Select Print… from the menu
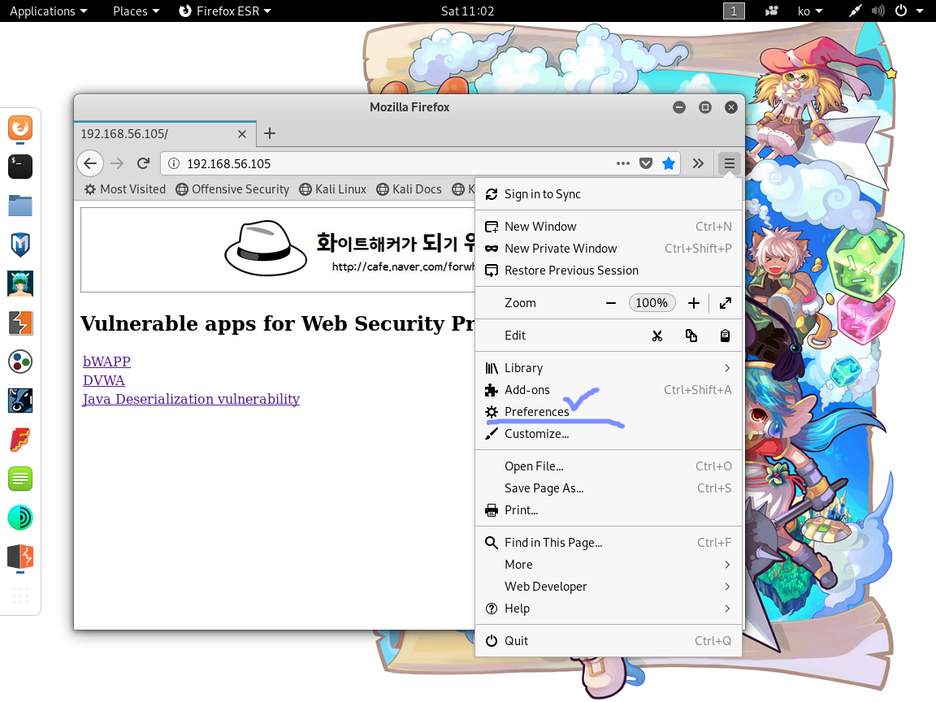Viewport: 936px width, 702px height. [x=608, y=510]
